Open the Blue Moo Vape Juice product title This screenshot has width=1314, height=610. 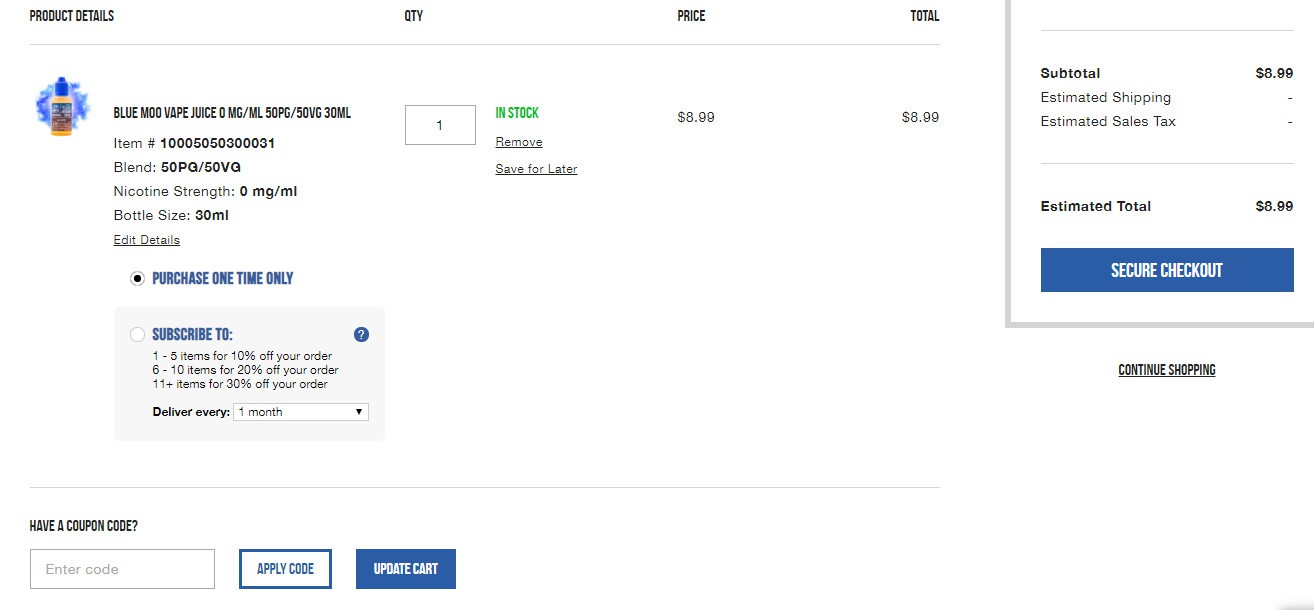click(232, 113)
